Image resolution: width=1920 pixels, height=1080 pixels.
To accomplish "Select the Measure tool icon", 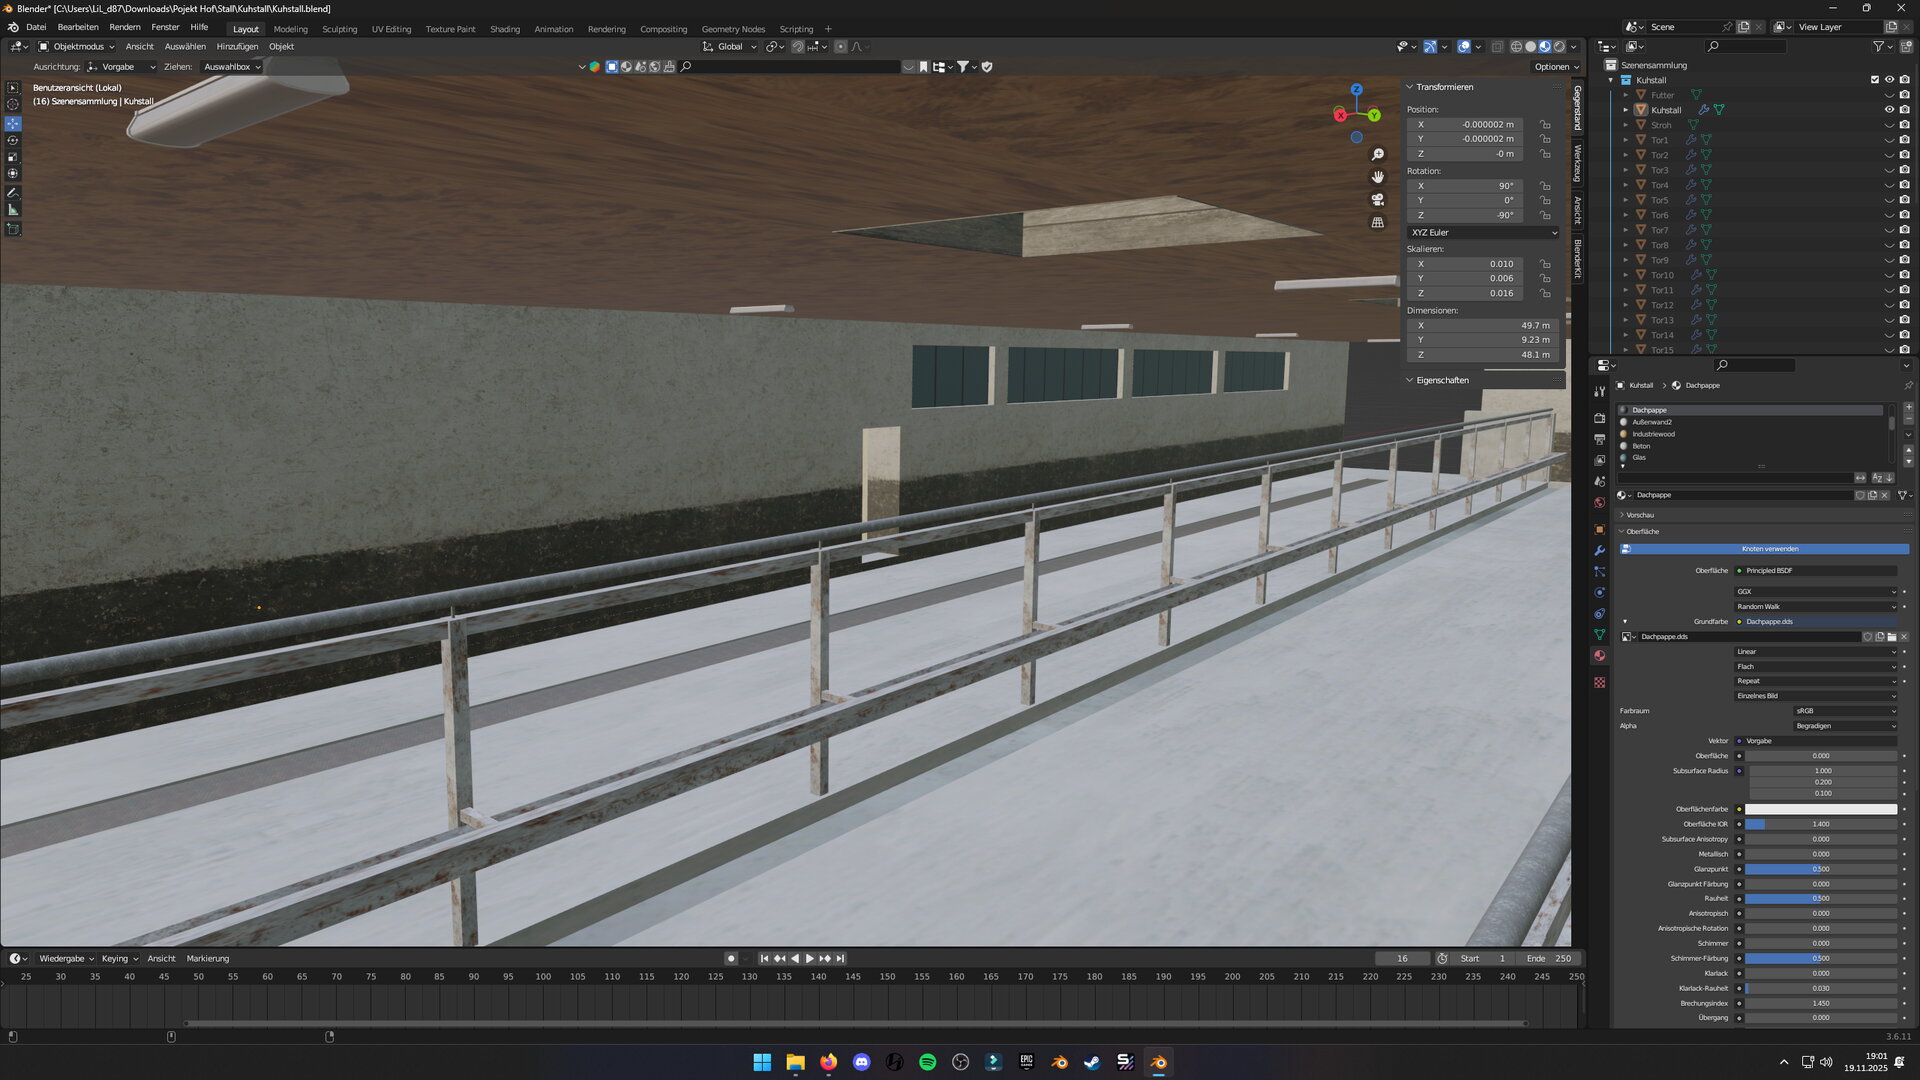I will click(13, 210).
